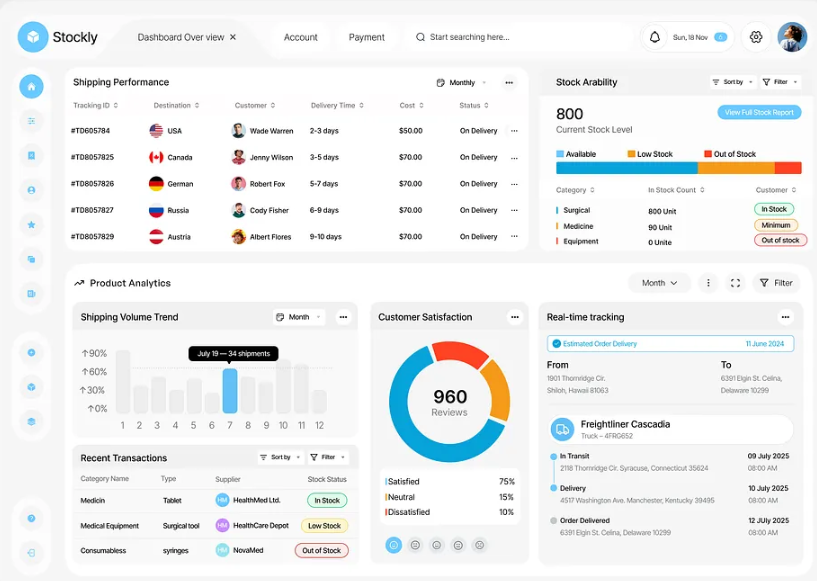Click the Stockly cube logo icon
The height and width of the screenshot is (581, 817).
click(x=33, y=37)
